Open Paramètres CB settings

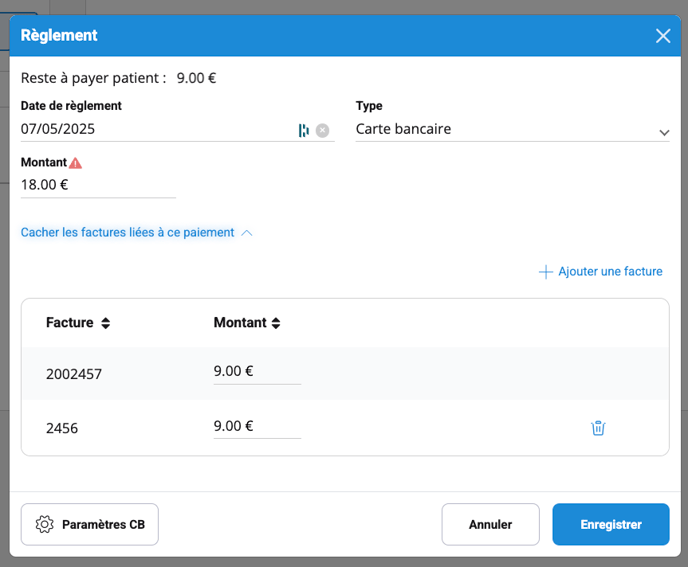tap(90, 524)
